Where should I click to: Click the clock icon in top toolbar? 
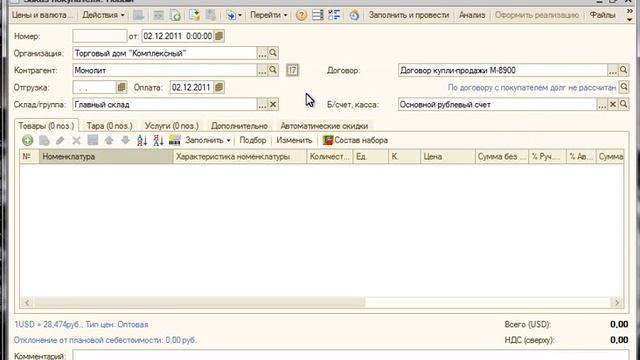[x=354, y=15]
